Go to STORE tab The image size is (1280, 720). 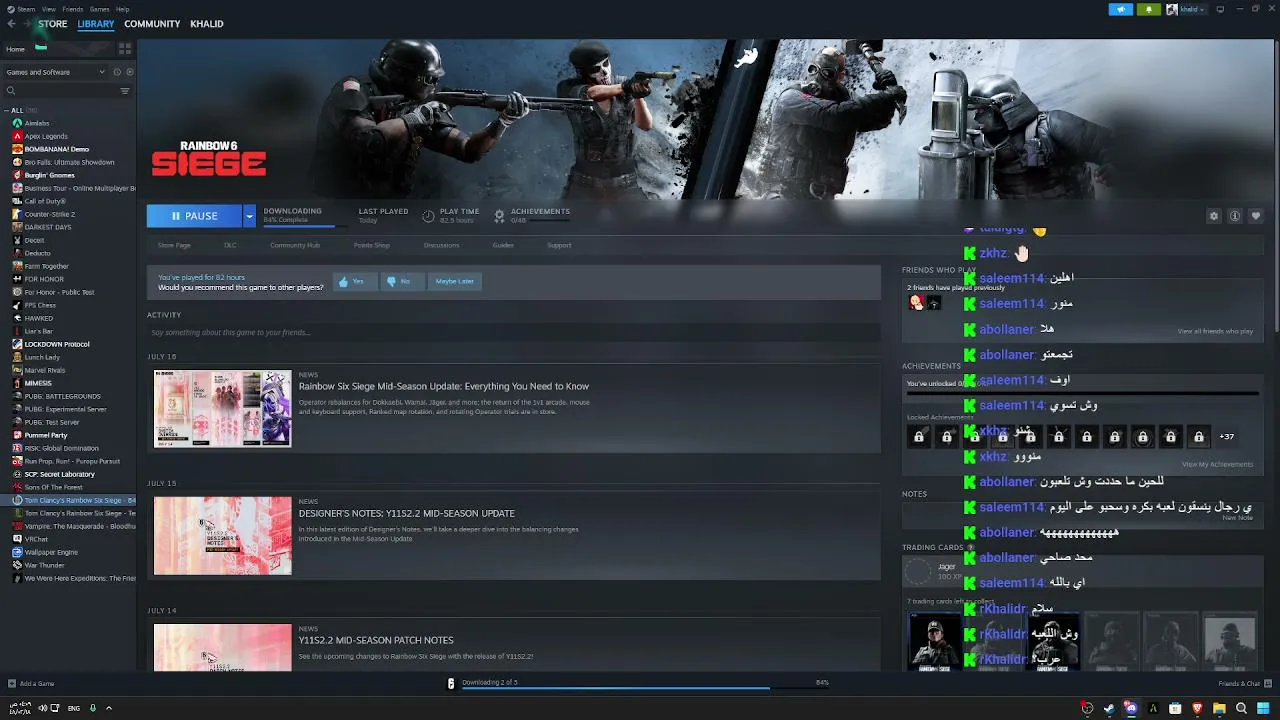[x=53, y=24]
